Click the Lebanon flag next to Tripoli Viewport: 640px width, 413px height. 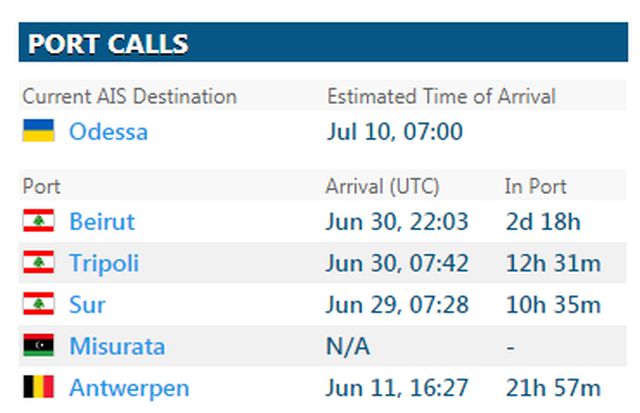point(38,263)
